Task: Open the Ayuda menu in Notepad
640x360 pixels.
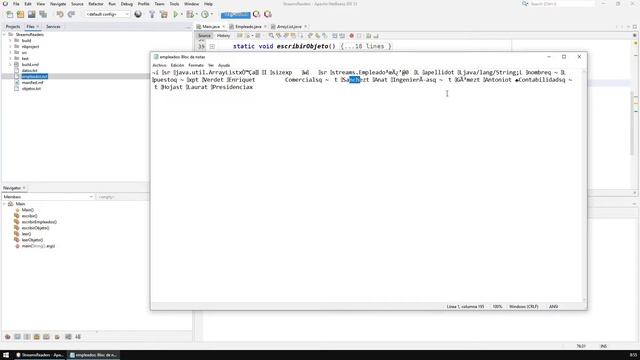Action: [224, 65]
